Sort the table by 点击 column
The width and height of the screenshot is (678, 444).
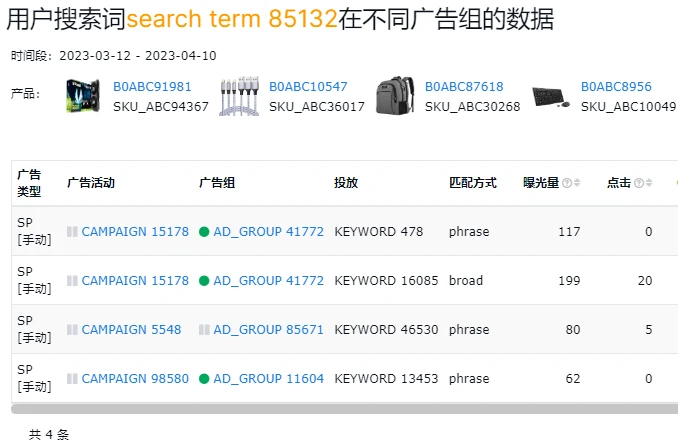point(649,183)
